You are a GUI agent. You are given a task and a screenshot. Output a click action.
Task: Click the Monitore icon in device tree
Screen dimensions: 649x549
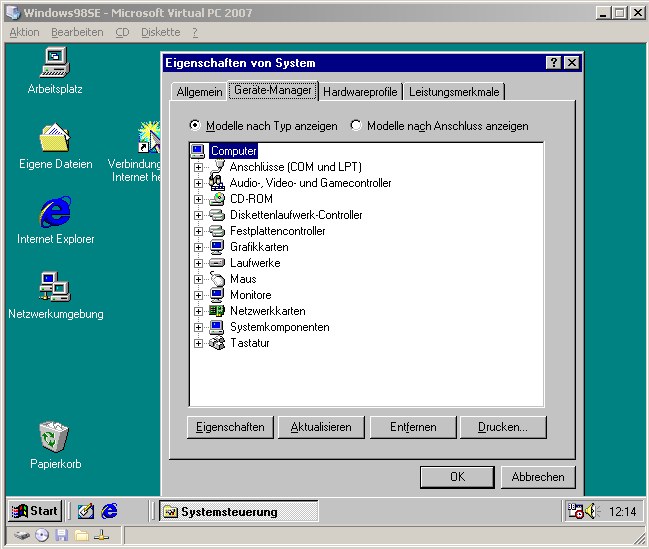point(217,295)
